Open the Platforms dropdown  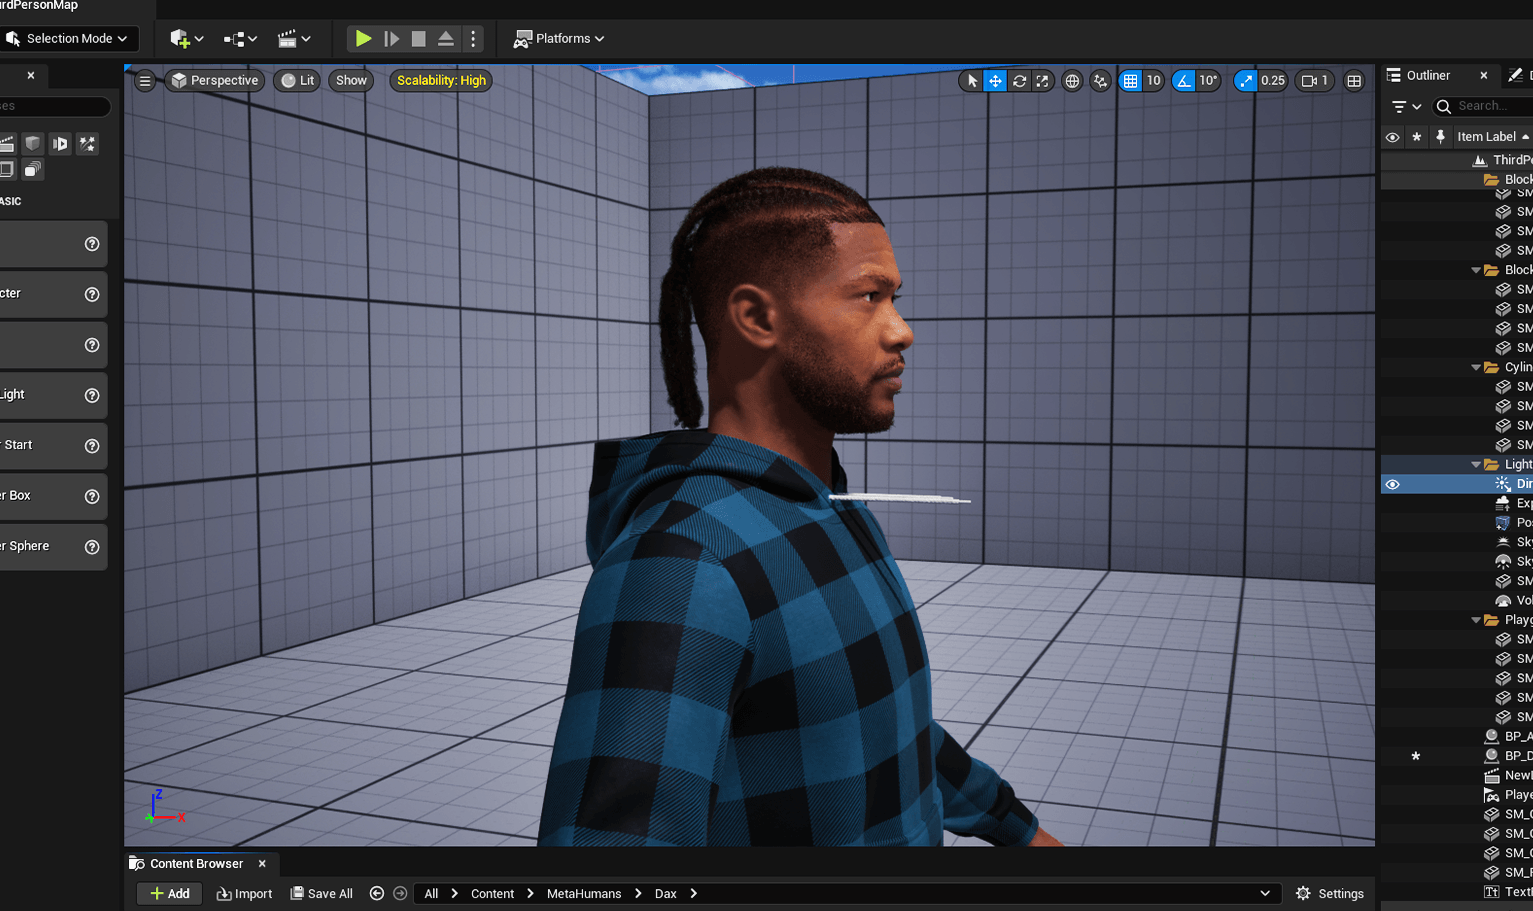click(x=559, y=38)
